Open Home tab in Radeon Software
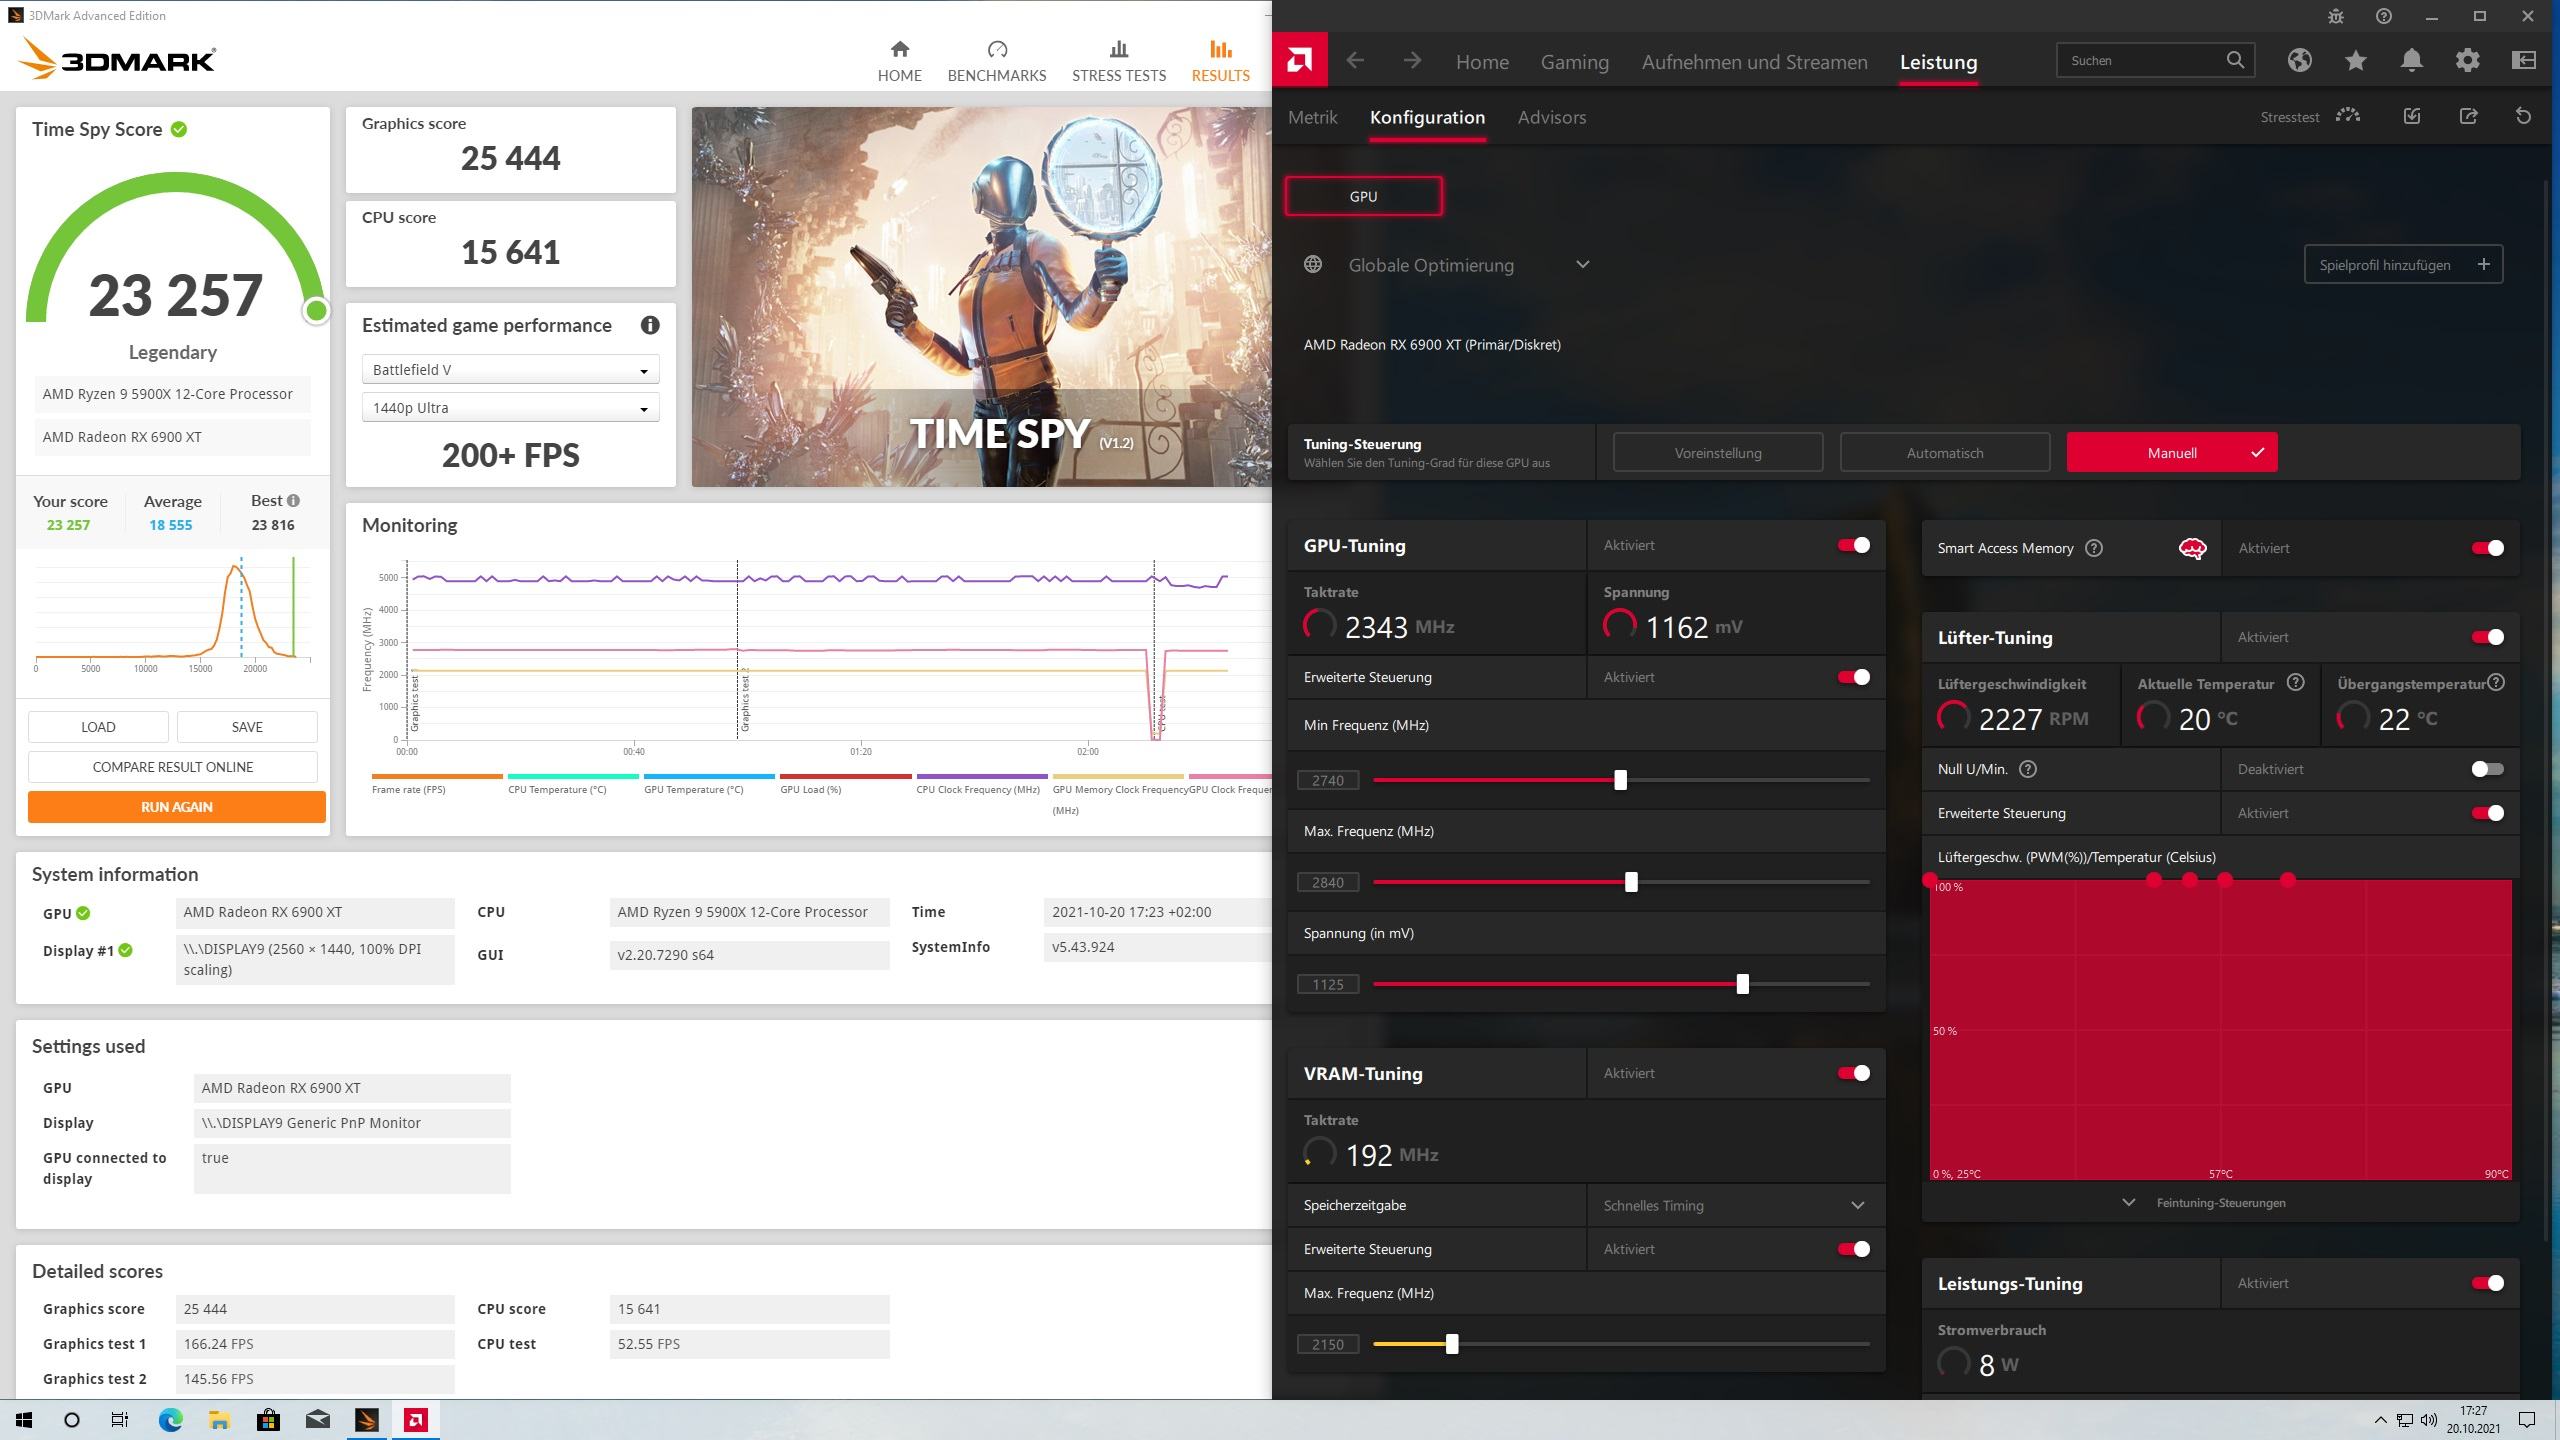Screen dimensions: 2560x1440 coord(1482,62)
